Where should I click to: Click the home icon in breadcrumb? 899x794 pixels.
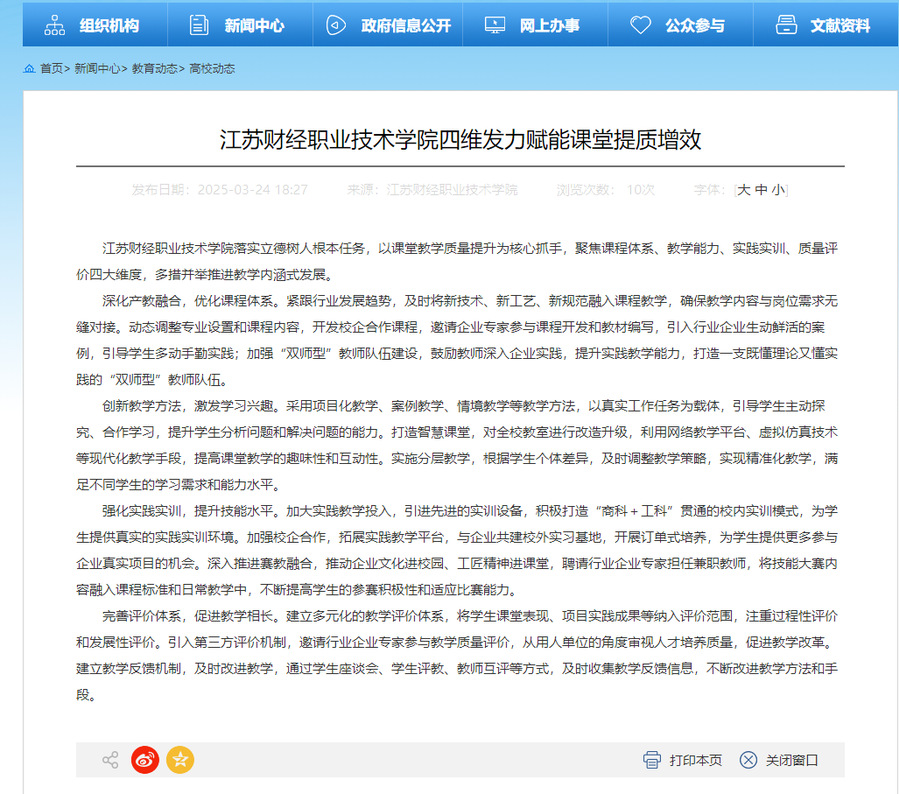(x=29, y=69)
